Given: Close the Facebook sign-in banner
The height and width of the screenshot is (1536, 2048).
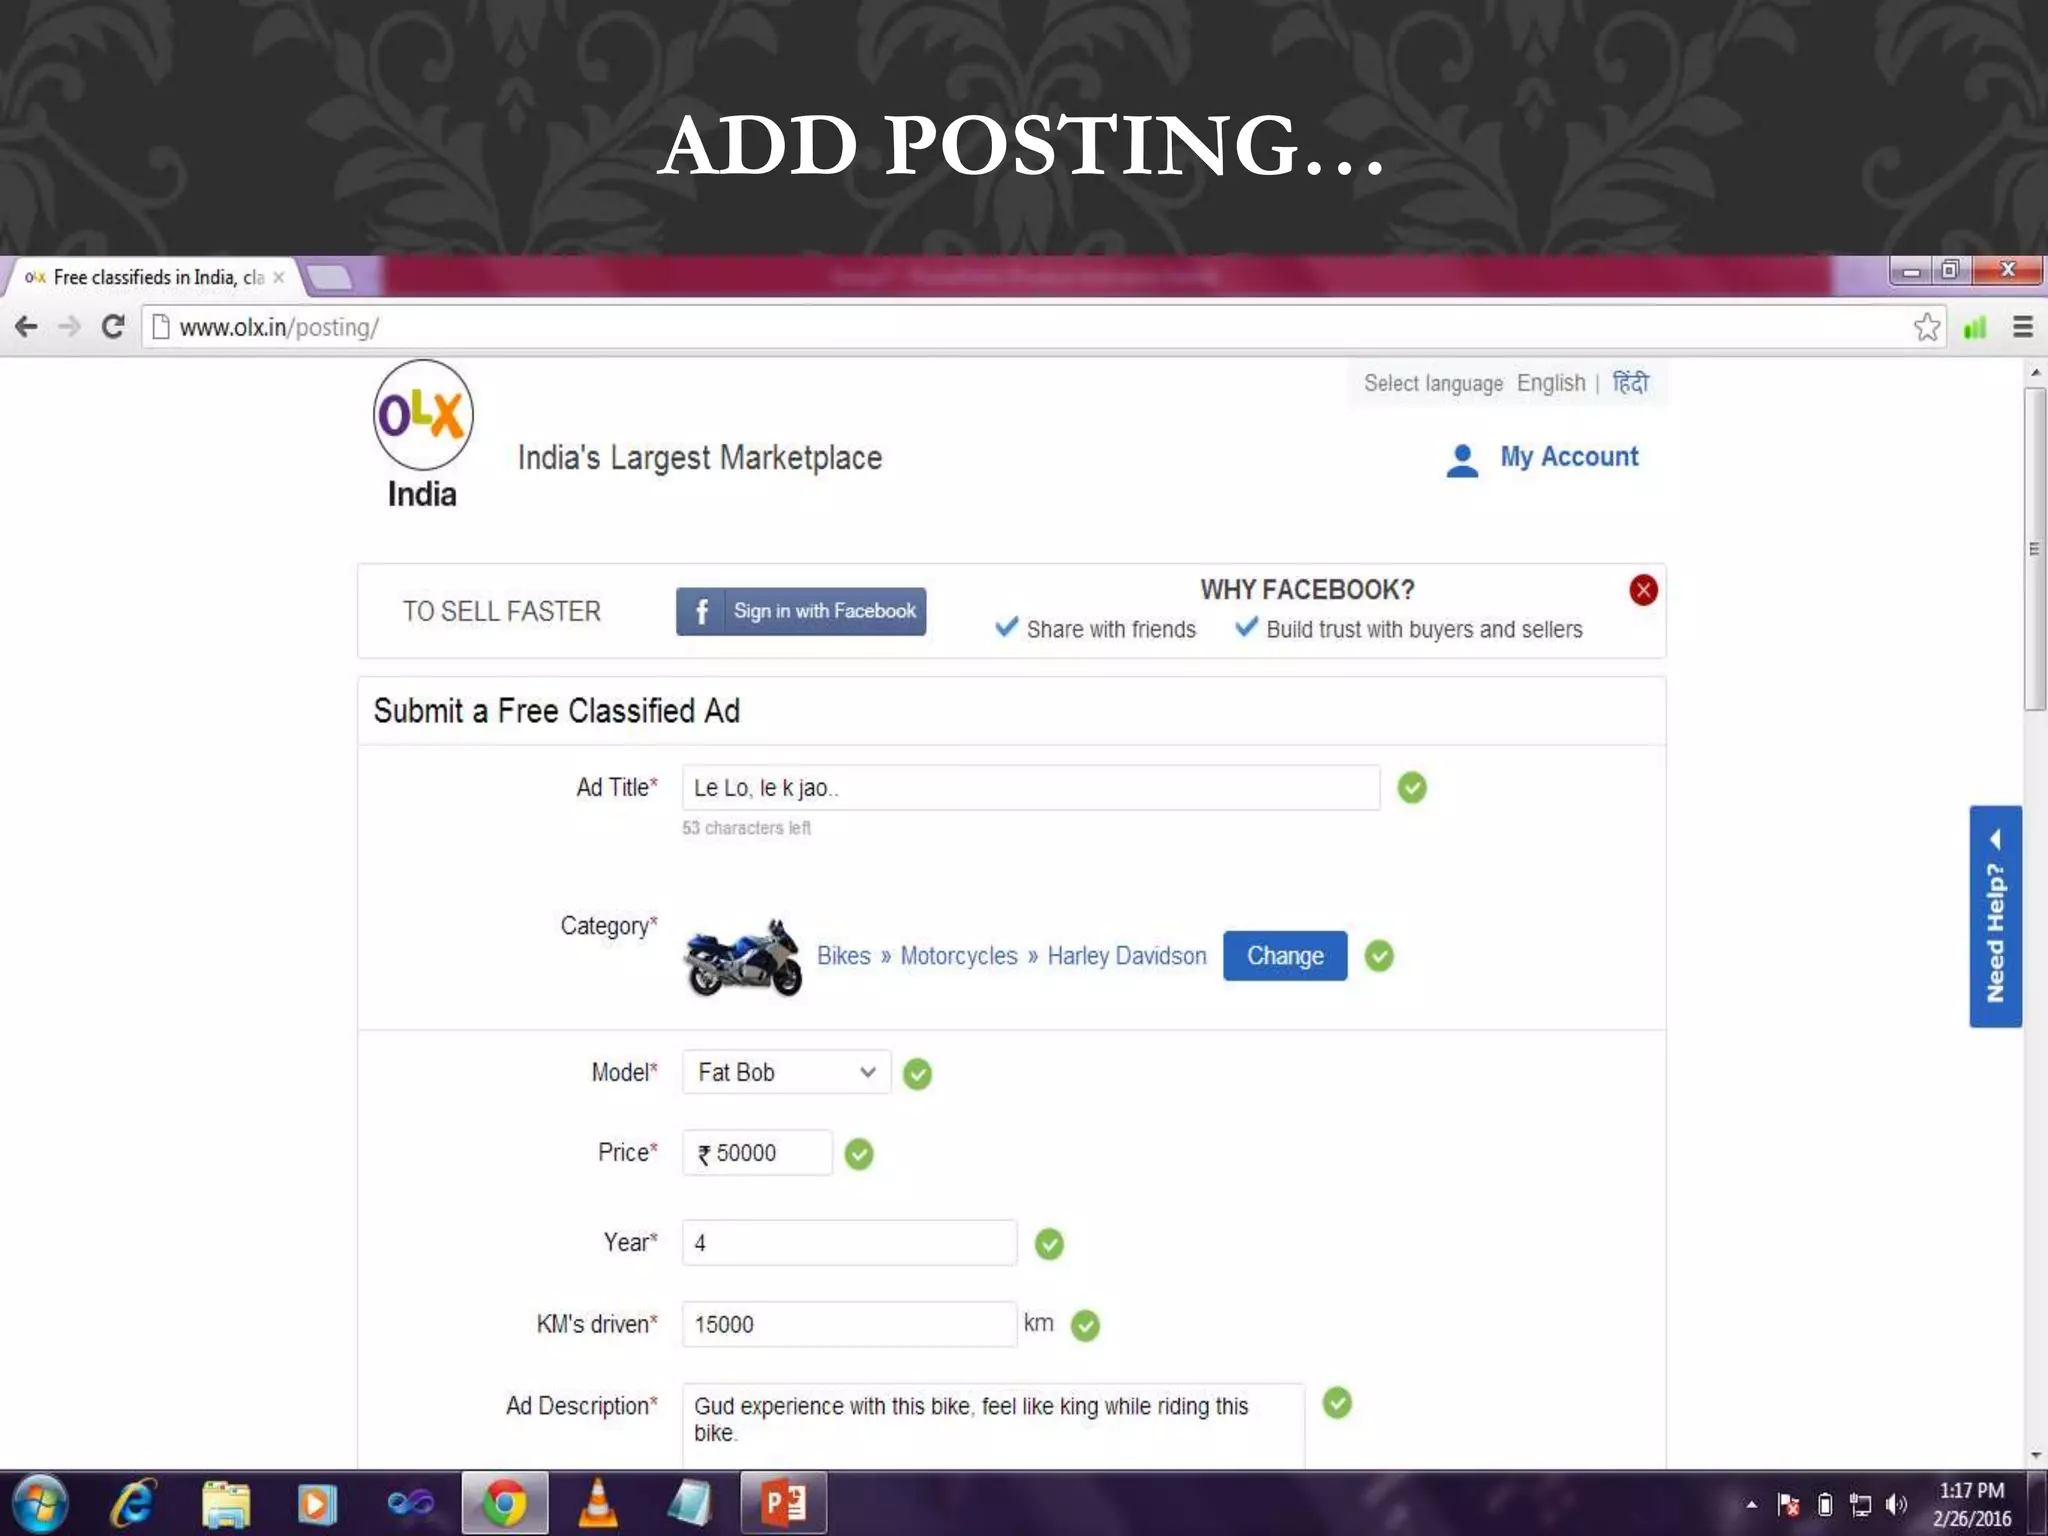Looking at the screenshot, I should tap(1643, 590).
